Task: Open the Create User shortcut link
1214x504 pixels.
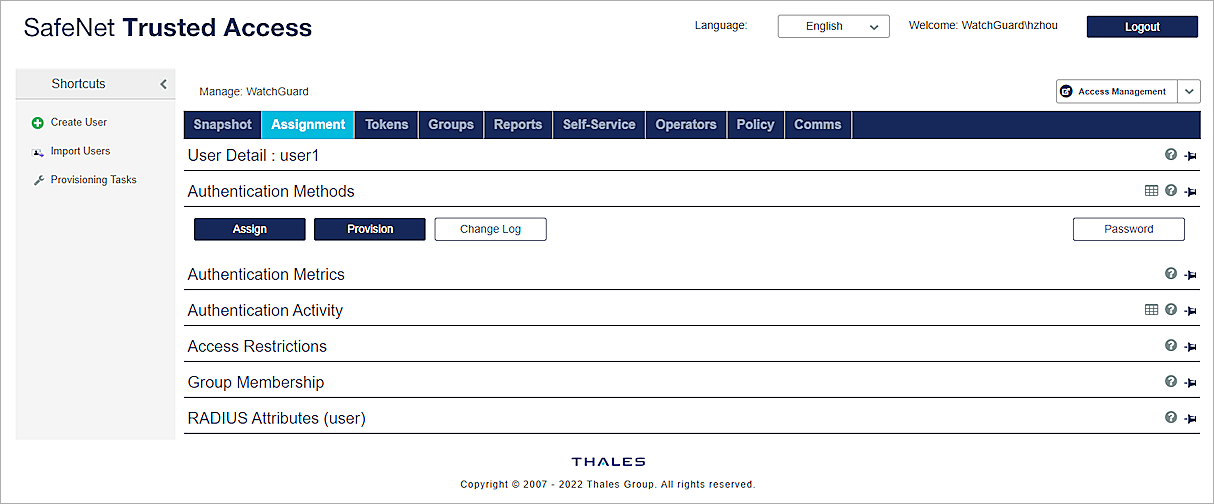Action: point(79,123)
